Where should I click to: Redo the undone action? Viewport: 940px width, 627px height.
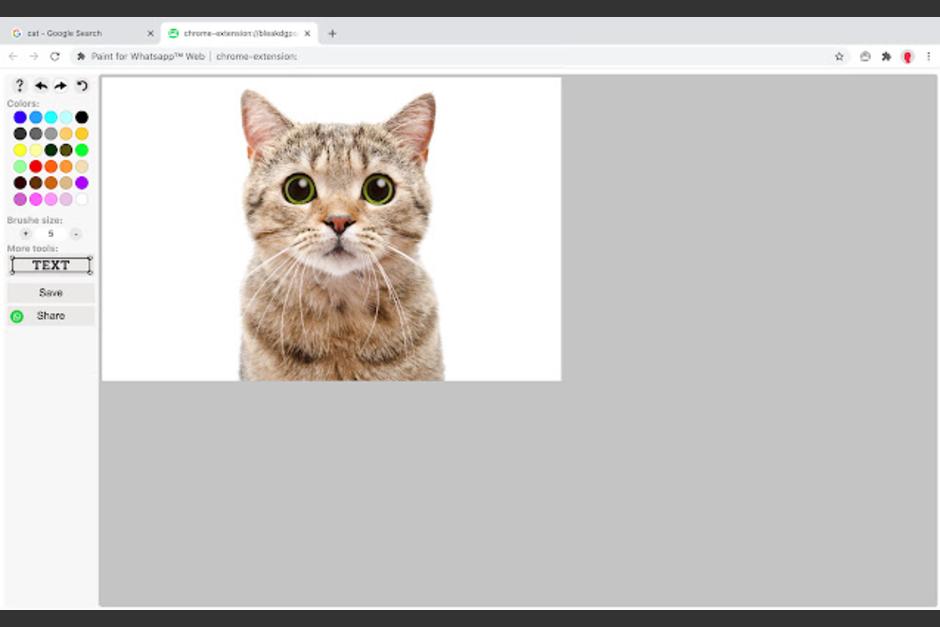(60, 86)
